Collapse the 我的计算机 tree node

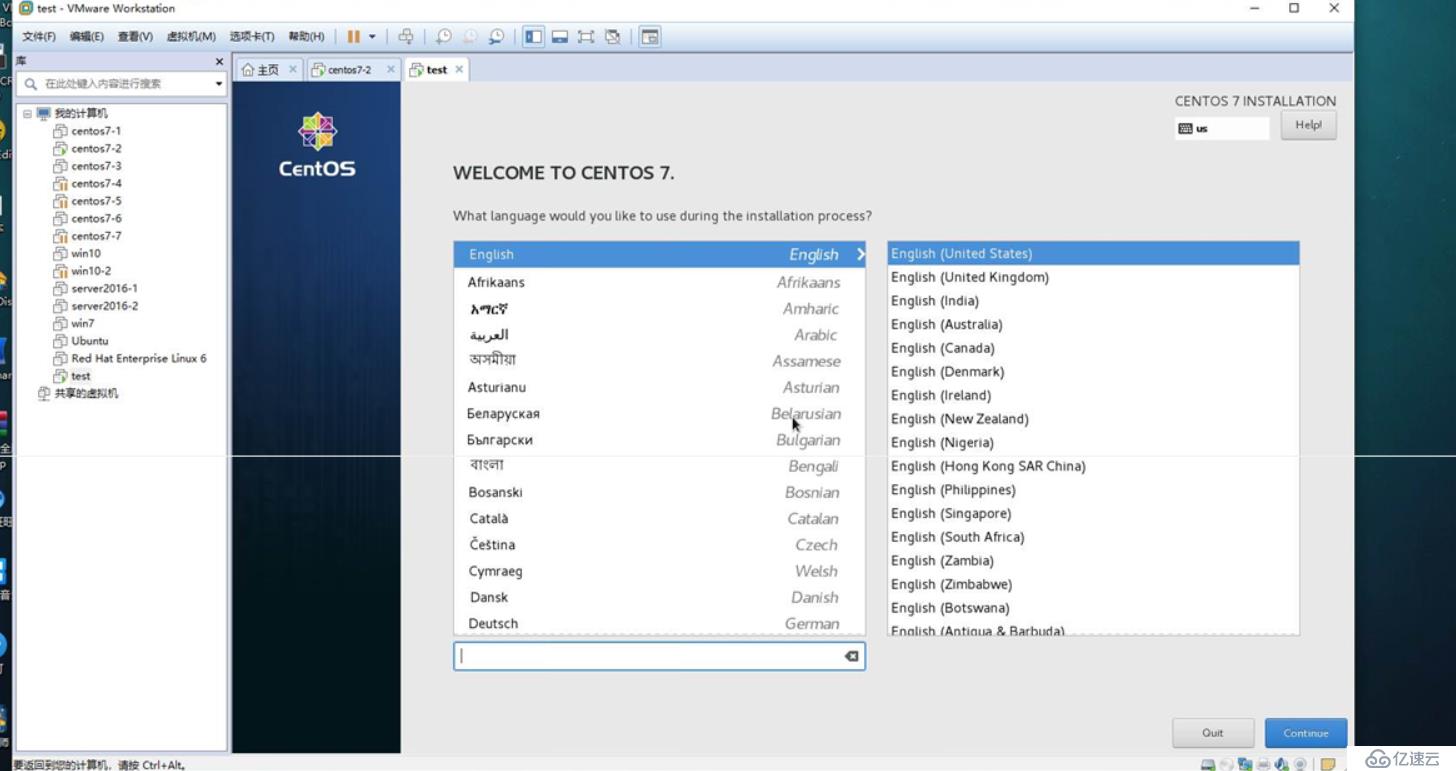27,114
